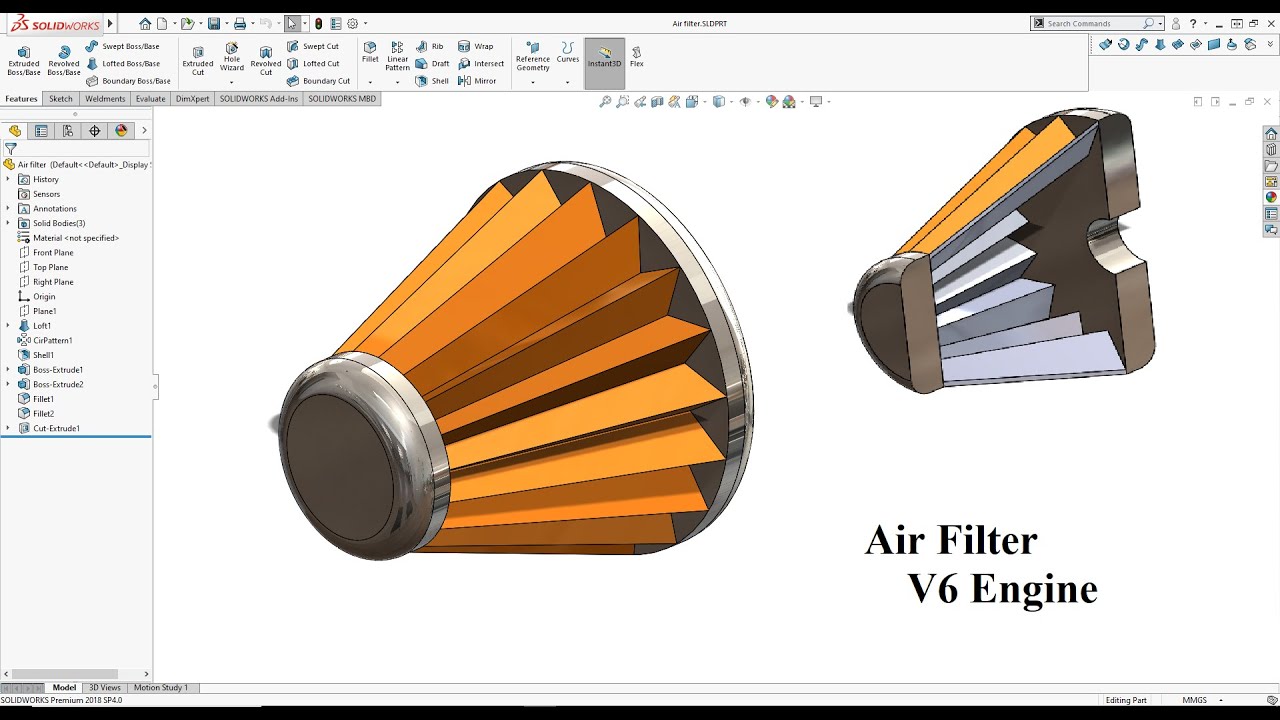Open the Flex feature tool
Screen dimensions: 1280x720
pos(636,56)
